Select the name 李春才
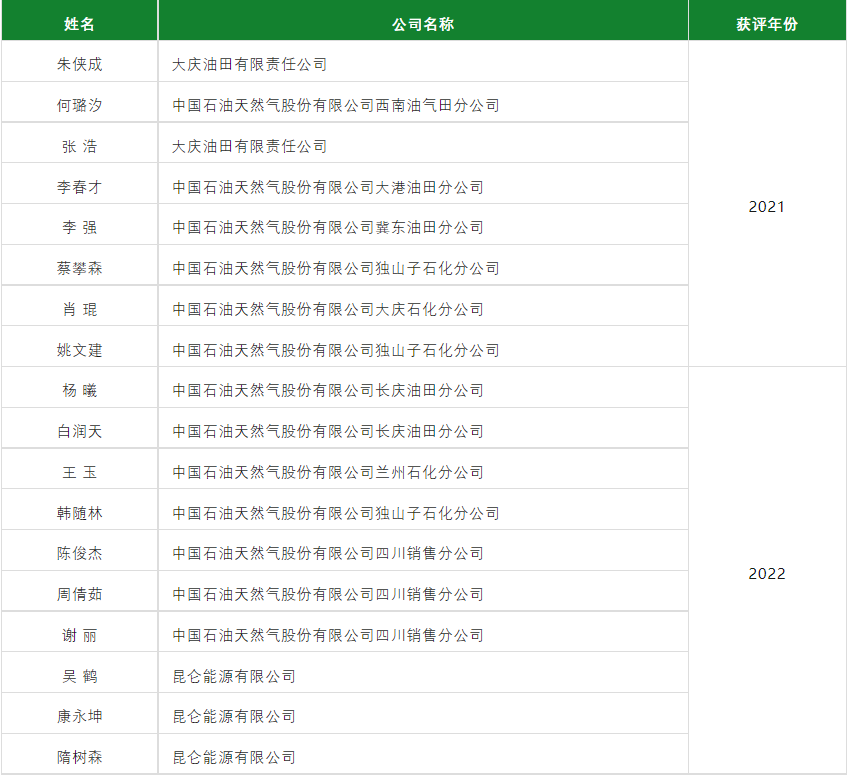 click(x=80, y=187)
